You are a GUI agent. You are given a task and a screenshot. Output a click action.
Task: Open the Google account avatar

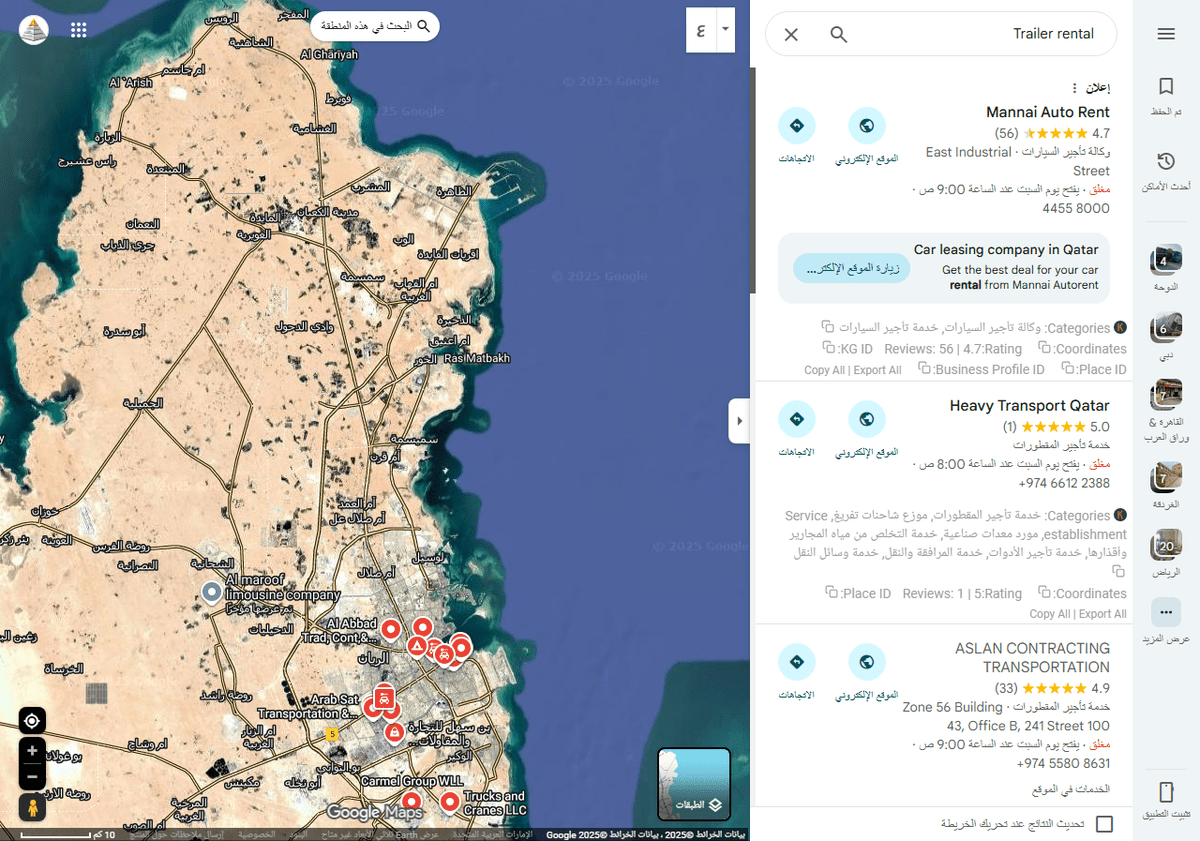[x=34, y=29]
